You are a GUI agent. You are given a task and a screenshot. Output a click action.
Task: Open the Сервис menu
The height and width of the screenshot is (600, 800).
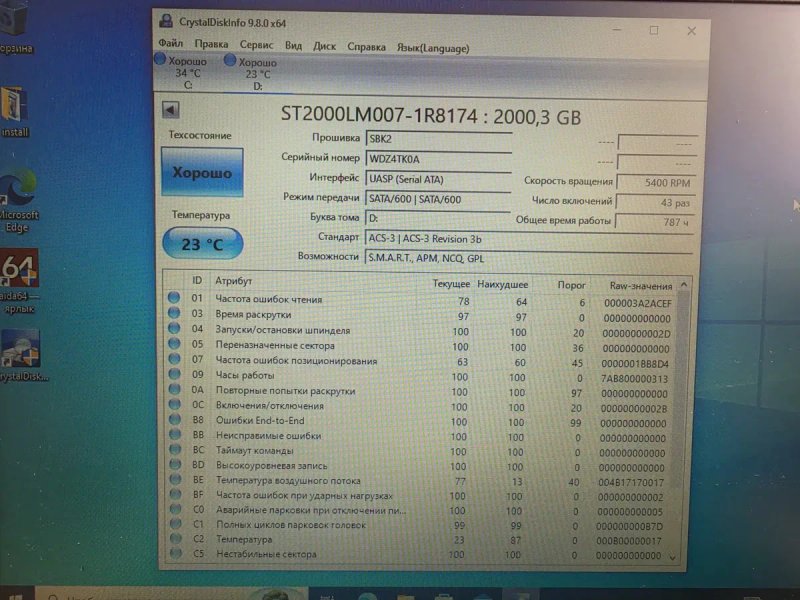(x=256, y=45)
